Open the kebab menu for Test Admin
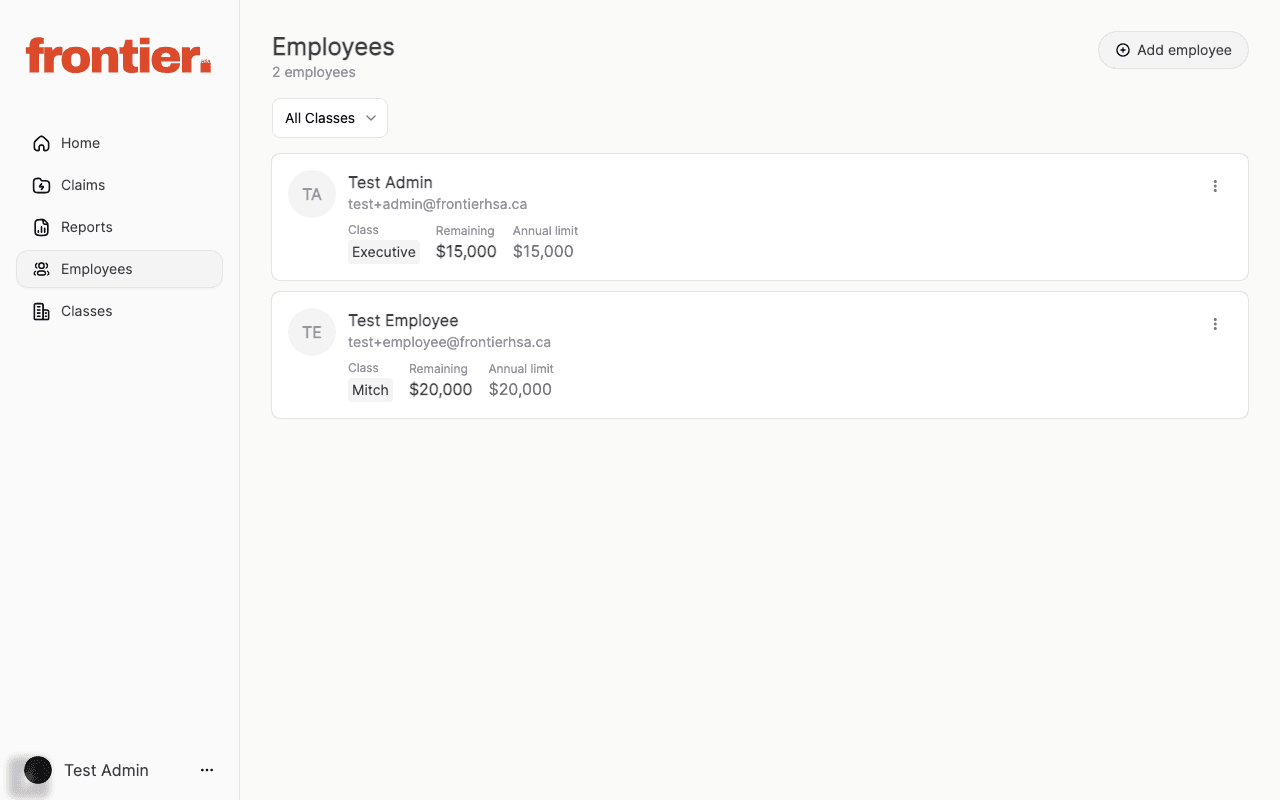Viewport: 1280px width, 800px height. click(1215, 186)
